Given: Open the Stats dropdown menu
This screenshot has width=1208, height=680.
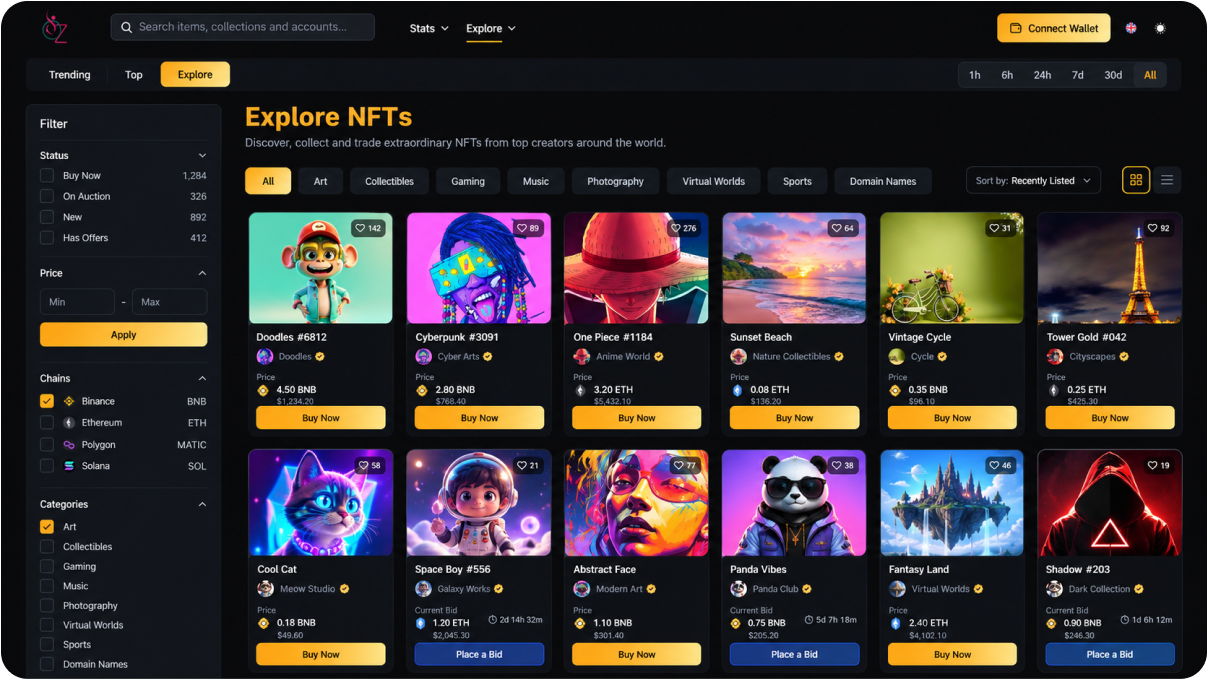Looking at the screenshot, I should point(429,28).
